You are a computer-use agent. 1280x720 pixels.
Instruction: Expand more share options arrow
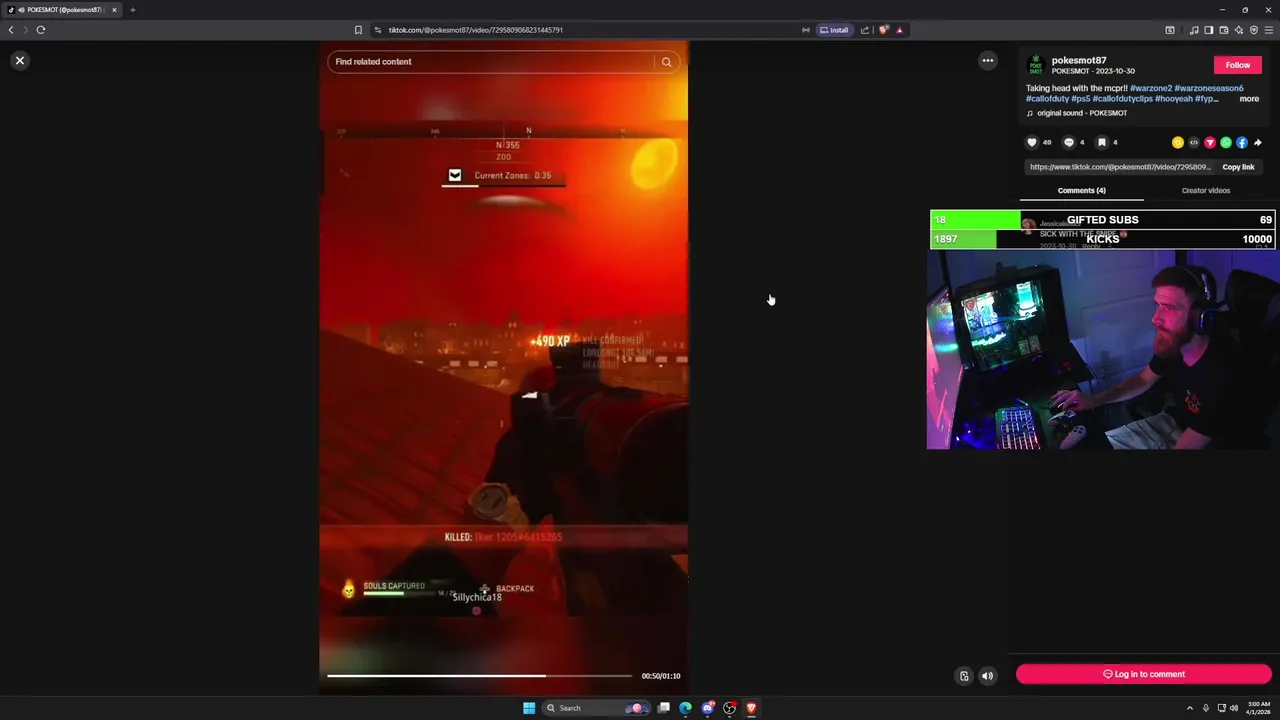coord(1258,143)
